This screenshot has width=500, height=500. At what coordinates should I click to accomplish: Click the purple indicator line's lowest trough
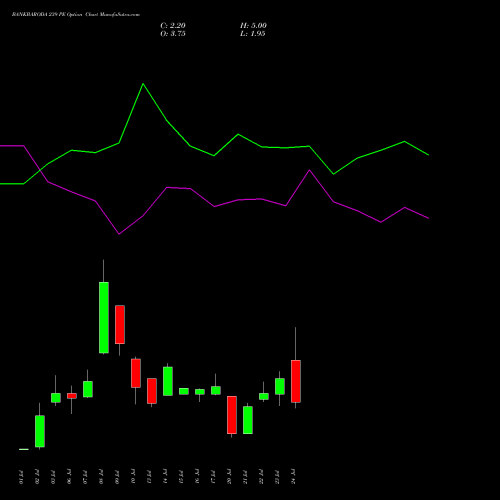pyautogui.click(x=119, y=234)
